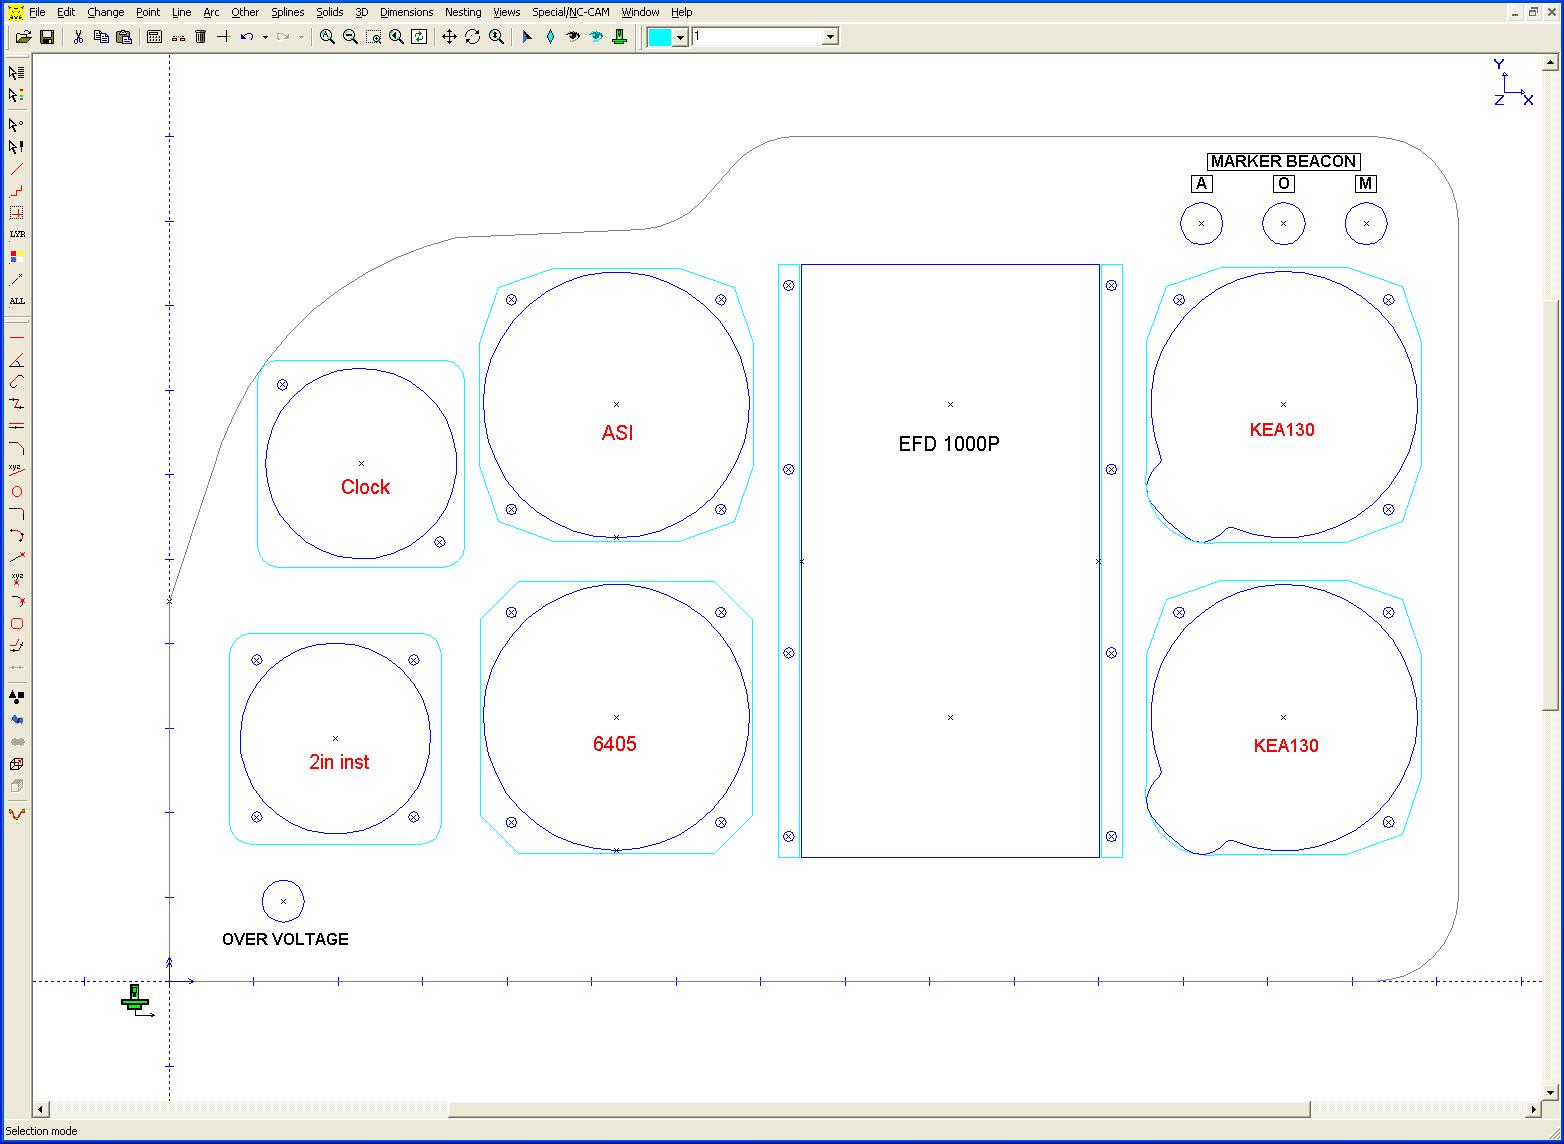Undo the last action

pos(246,37)
